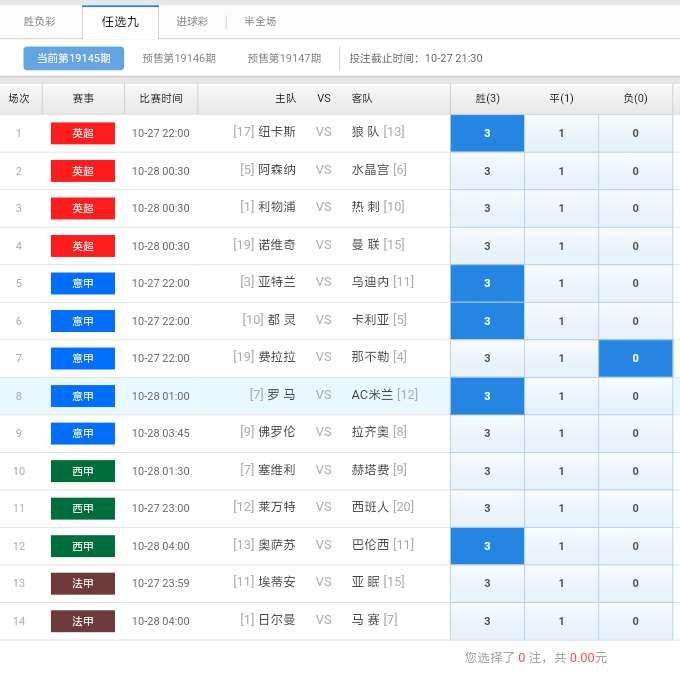The width and height of the screenshot is (680, 677).
Task: Click the 意甲 badge on 佛罗伦 row
Action: point(83,433)
